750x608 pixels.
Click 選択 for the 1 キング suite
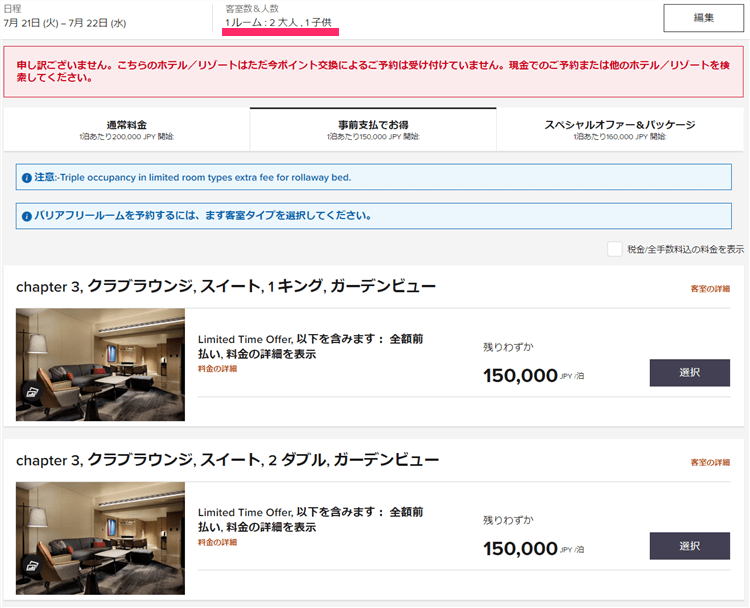689,373
